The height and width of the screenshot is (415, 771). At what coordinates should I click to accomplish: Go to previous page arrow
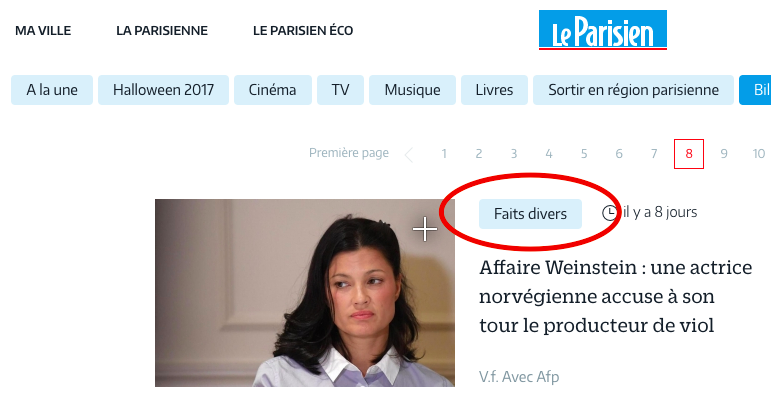click(x=409, y=155)
